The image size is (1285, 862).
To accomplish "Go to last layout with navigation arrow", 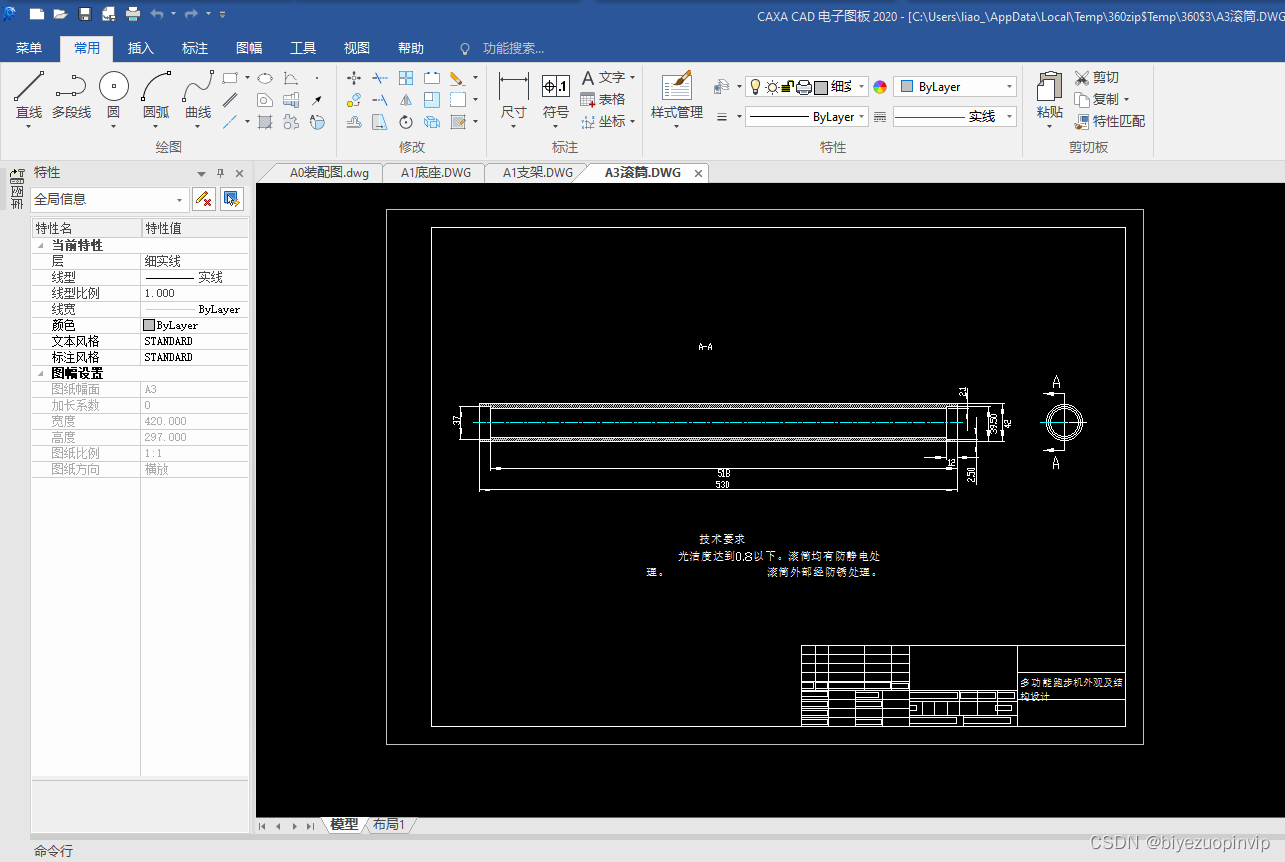I will (x=311, y=826).
